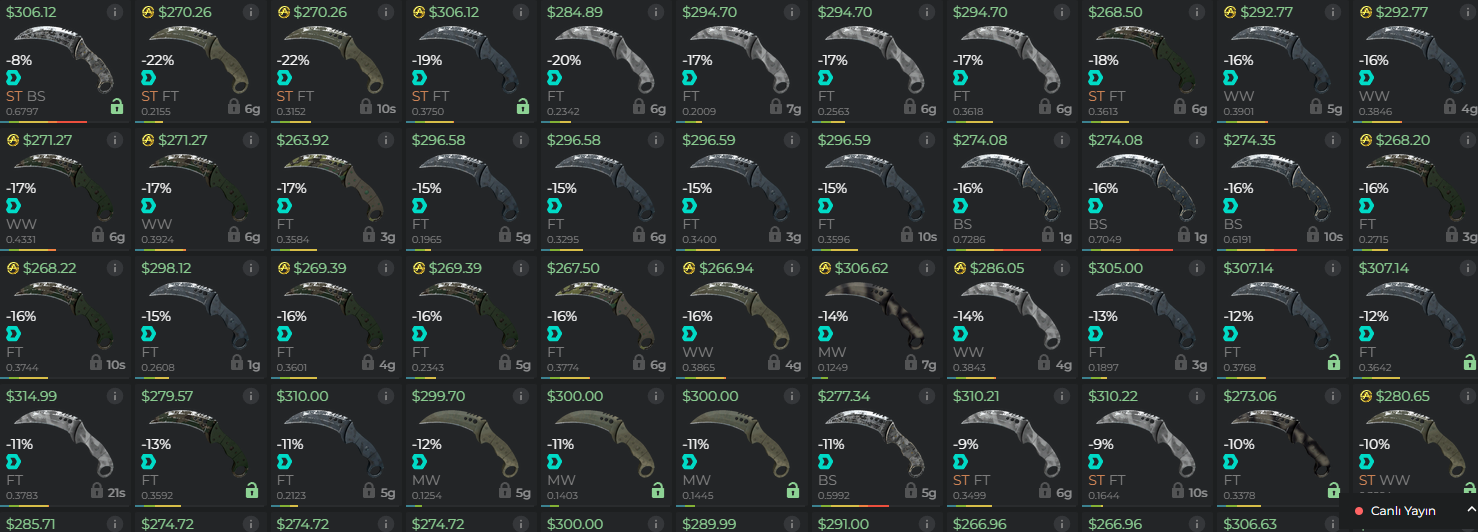
Task: Select the $268.50 ST FT knife card
Action: pos(1147,61)
